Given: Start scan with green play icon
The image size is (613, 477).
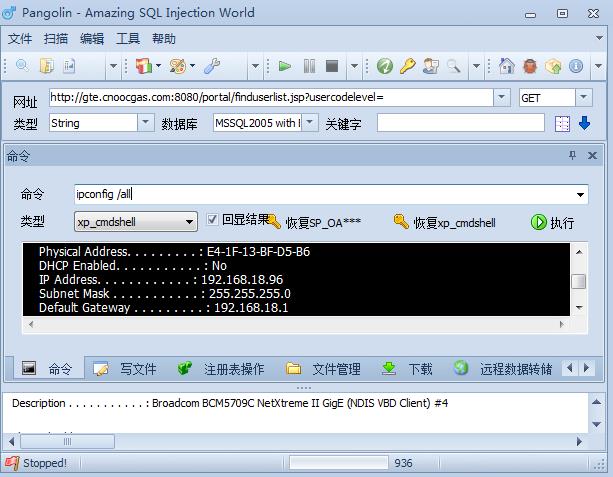Looking at the screenshot, I should pyautogui.click(x=285, y=66).
